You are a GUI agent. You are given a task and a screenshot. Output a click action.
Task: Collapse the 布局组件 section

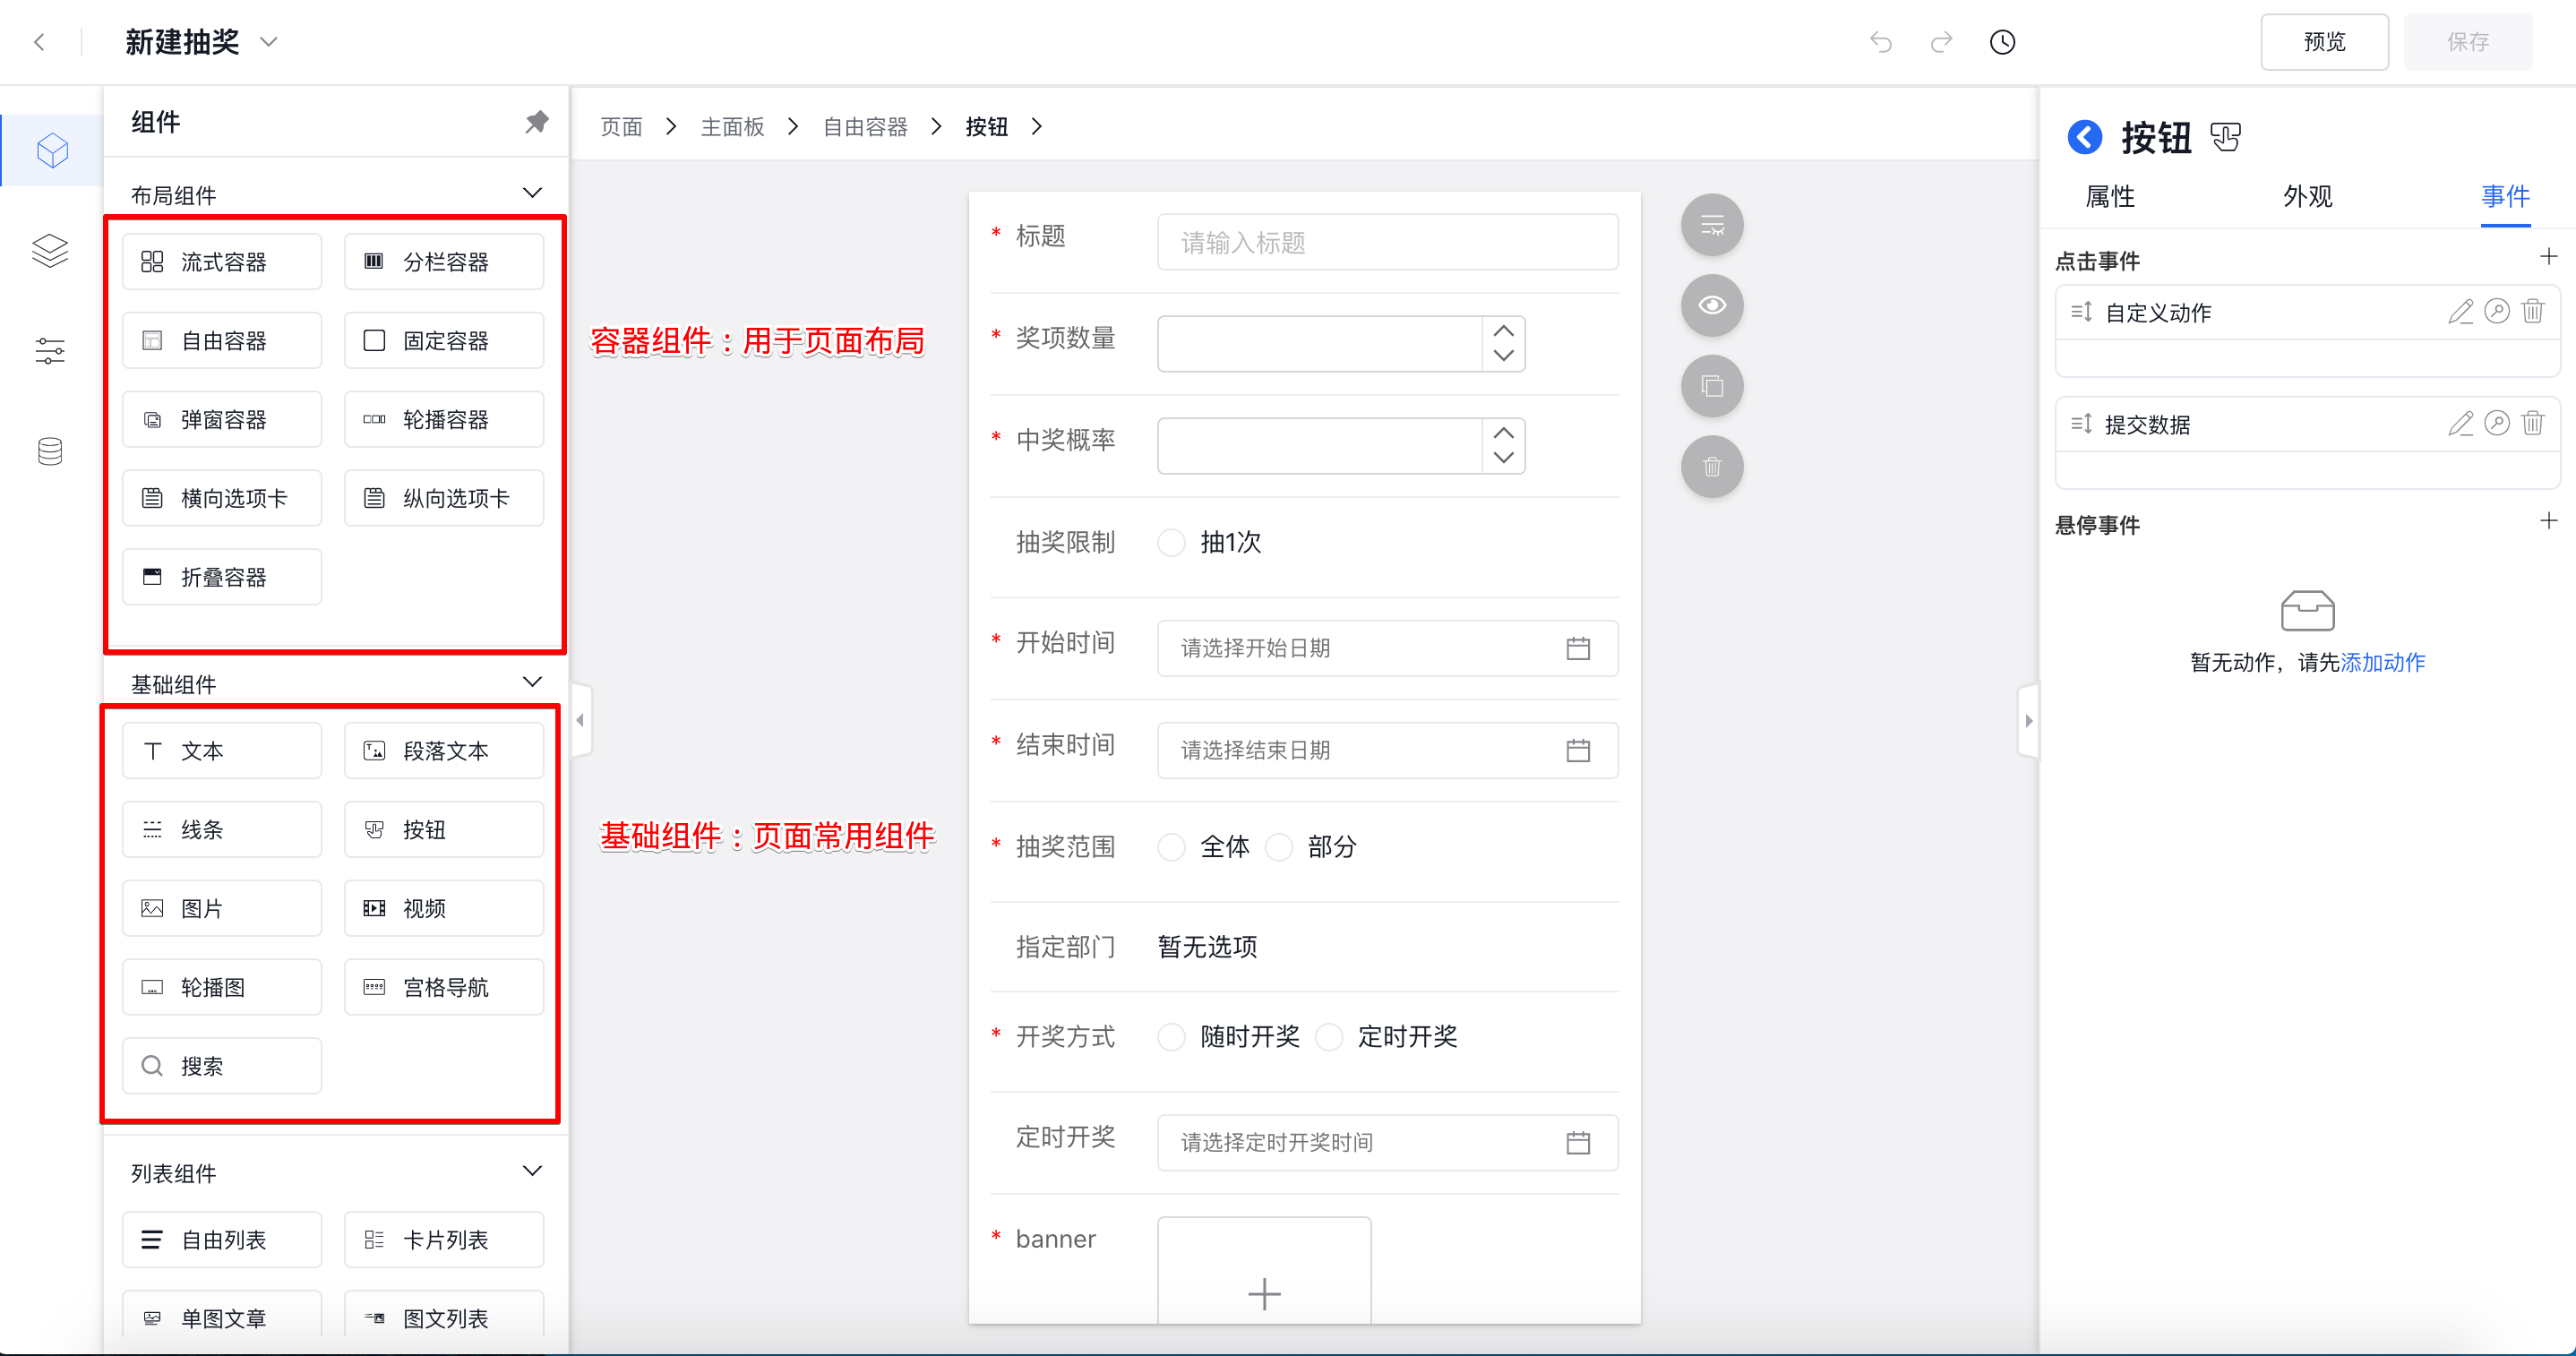pyautogui.click(x=532, y=192)
